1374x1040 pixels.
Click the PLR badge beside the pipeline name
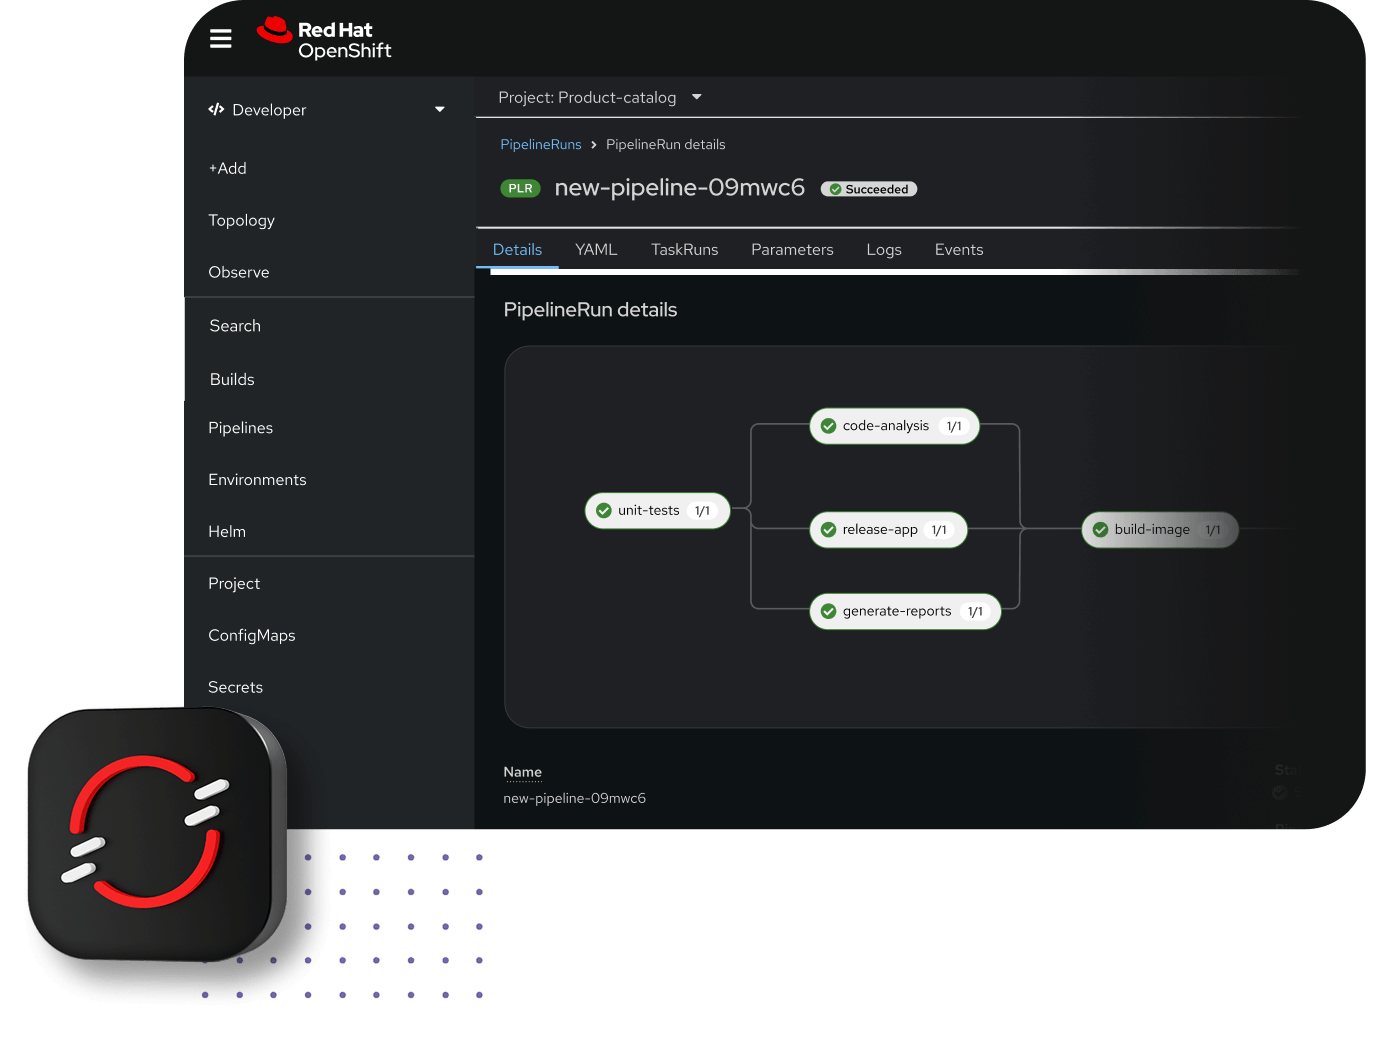520,188
